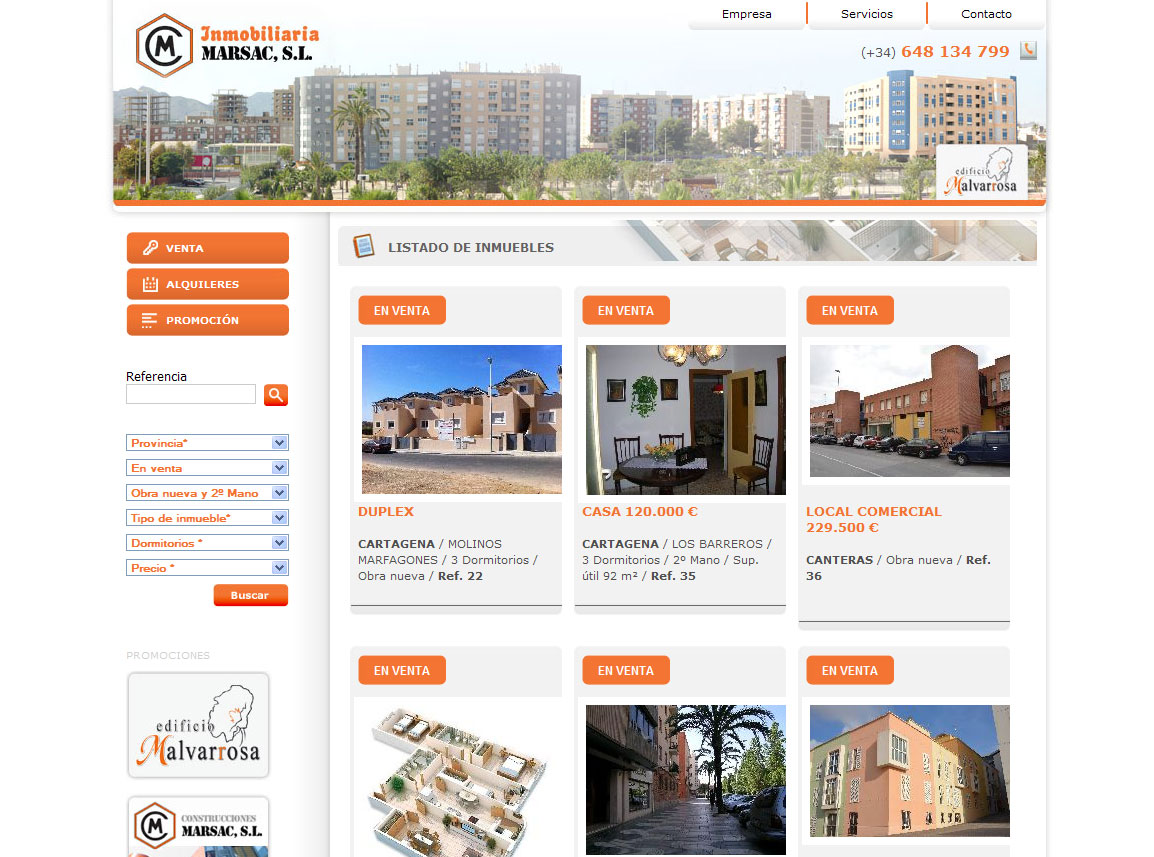Click the Inmobiliaria Marsac logo
The image size is (1154, 857).
coord(226,45)
